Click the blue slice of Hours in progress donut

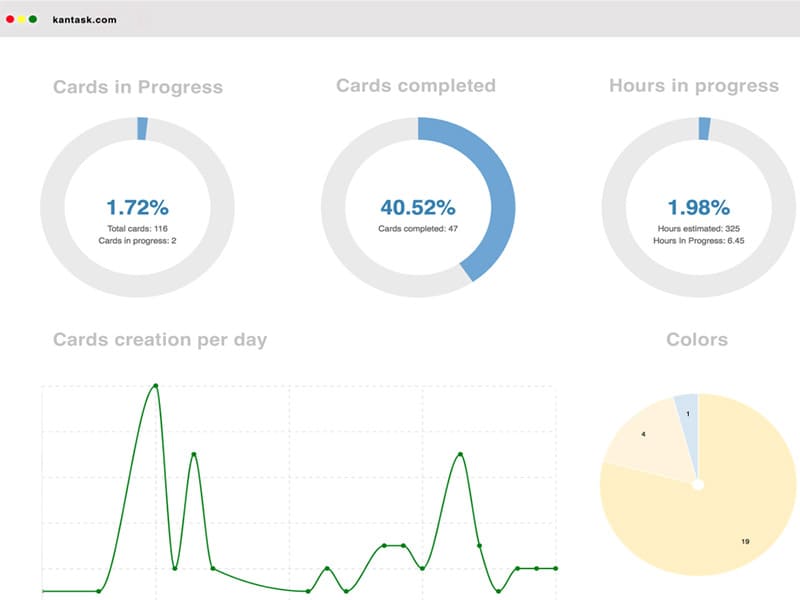coord(704,129)
